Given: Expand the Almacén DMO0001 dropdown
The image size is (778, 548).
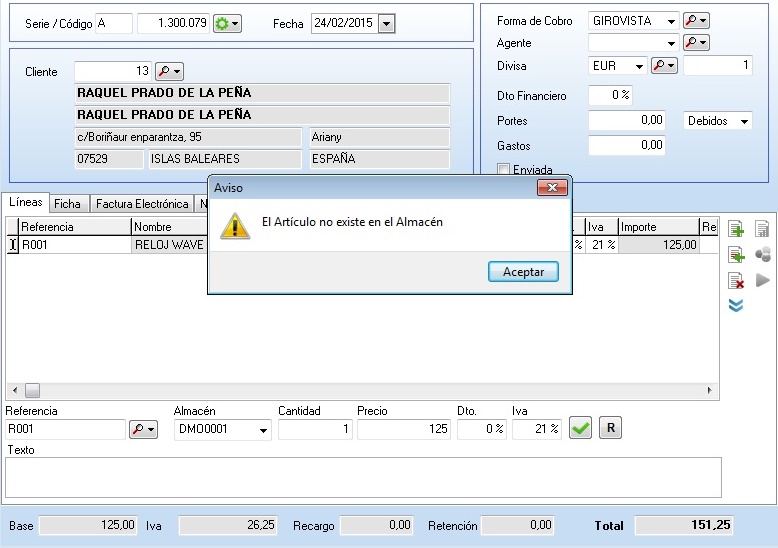Looking at the screenshot, I should (x=263, y=430).
